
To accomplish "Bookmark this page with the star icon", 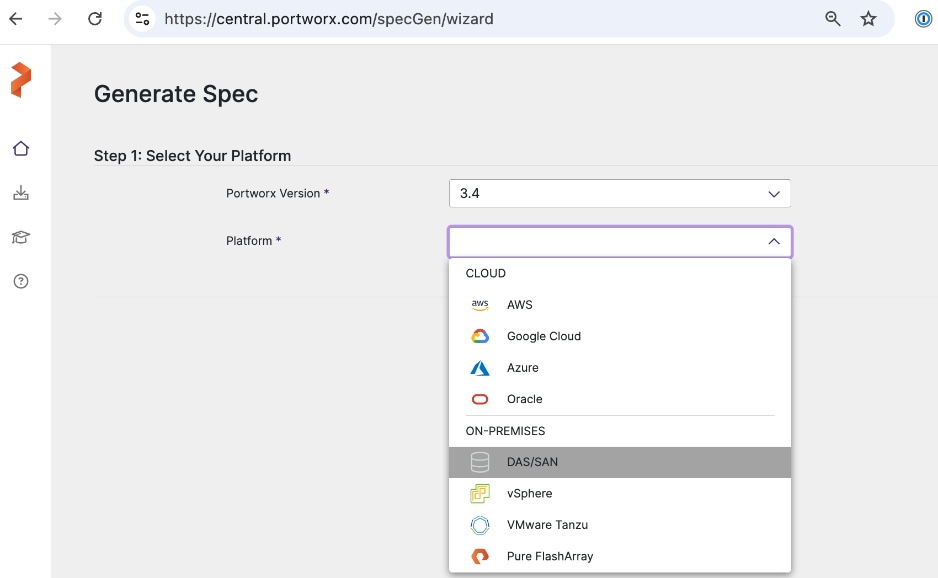I will 868,19.
